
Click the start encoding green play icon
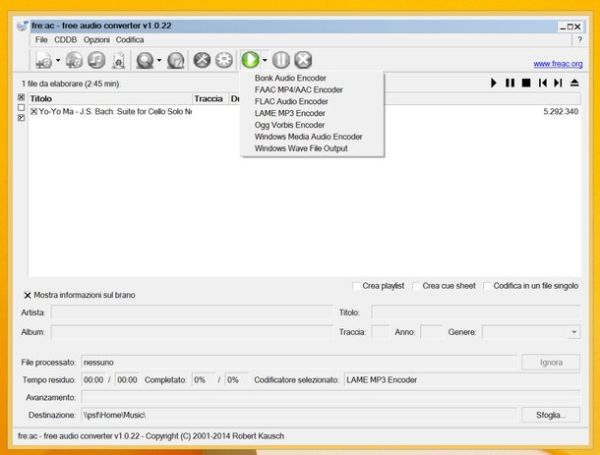coord(250,61)
